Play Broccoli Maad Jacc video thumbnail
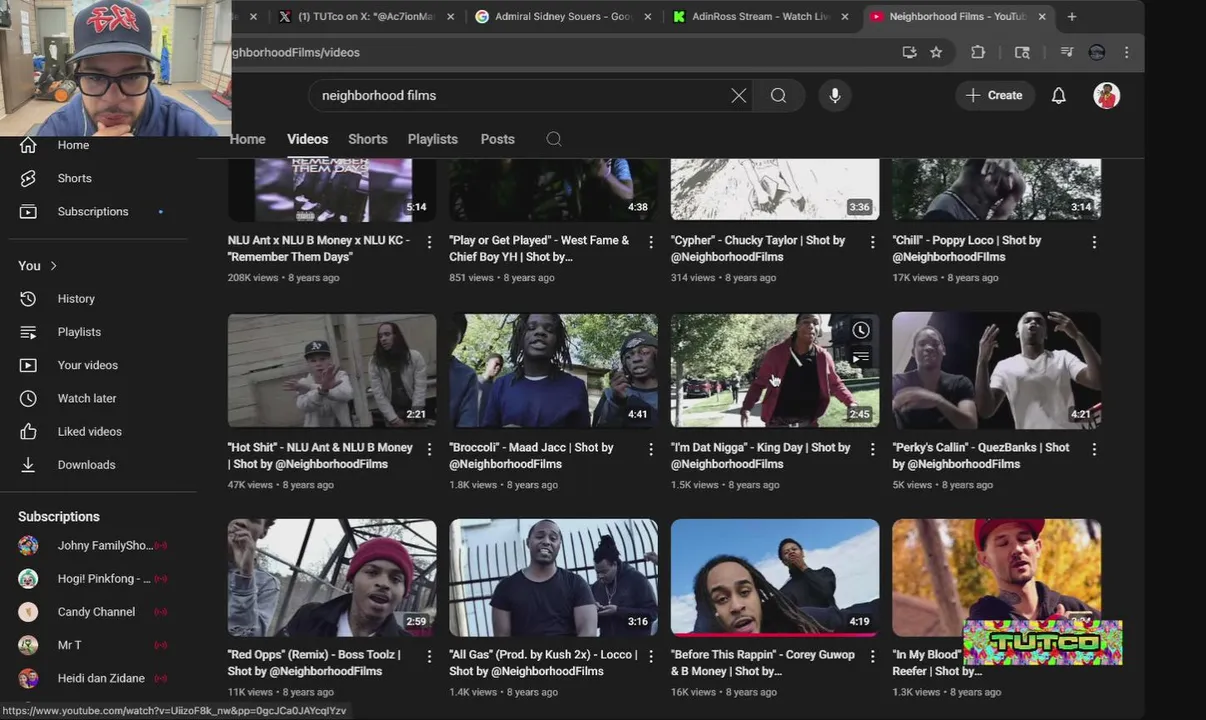 coord(553,371)
